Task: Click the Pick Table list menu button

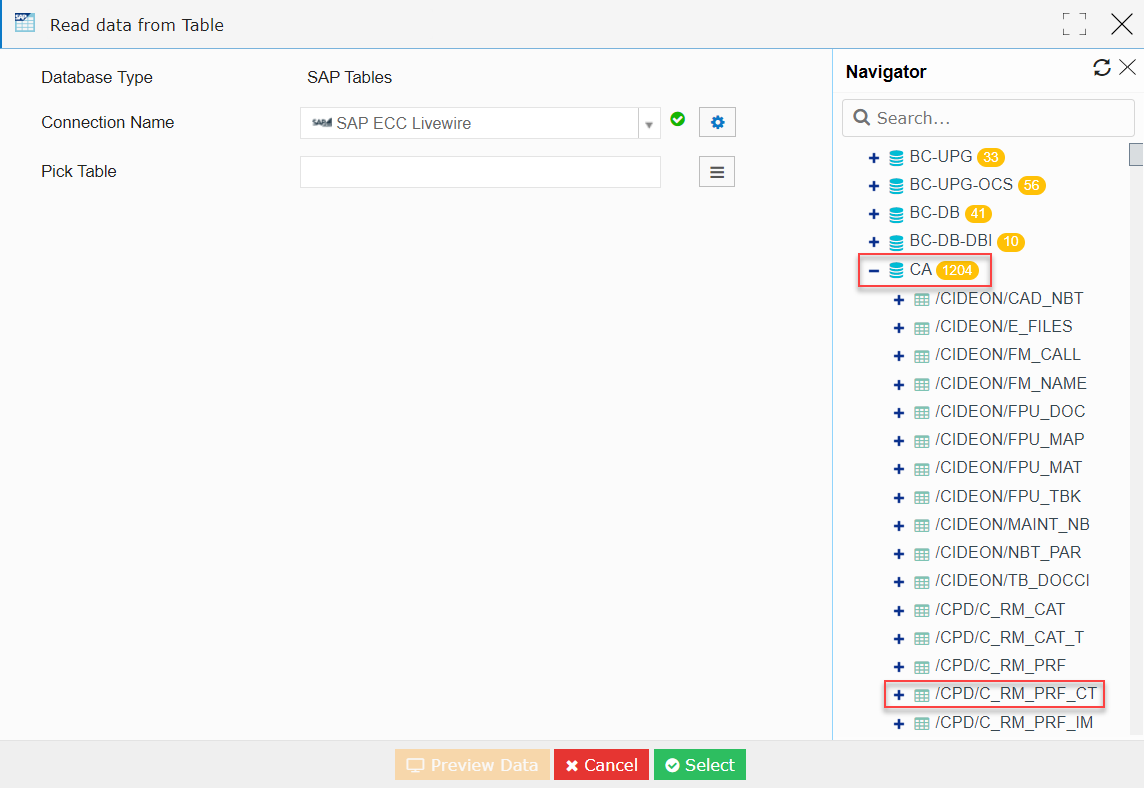Action: tap(716, 172)
